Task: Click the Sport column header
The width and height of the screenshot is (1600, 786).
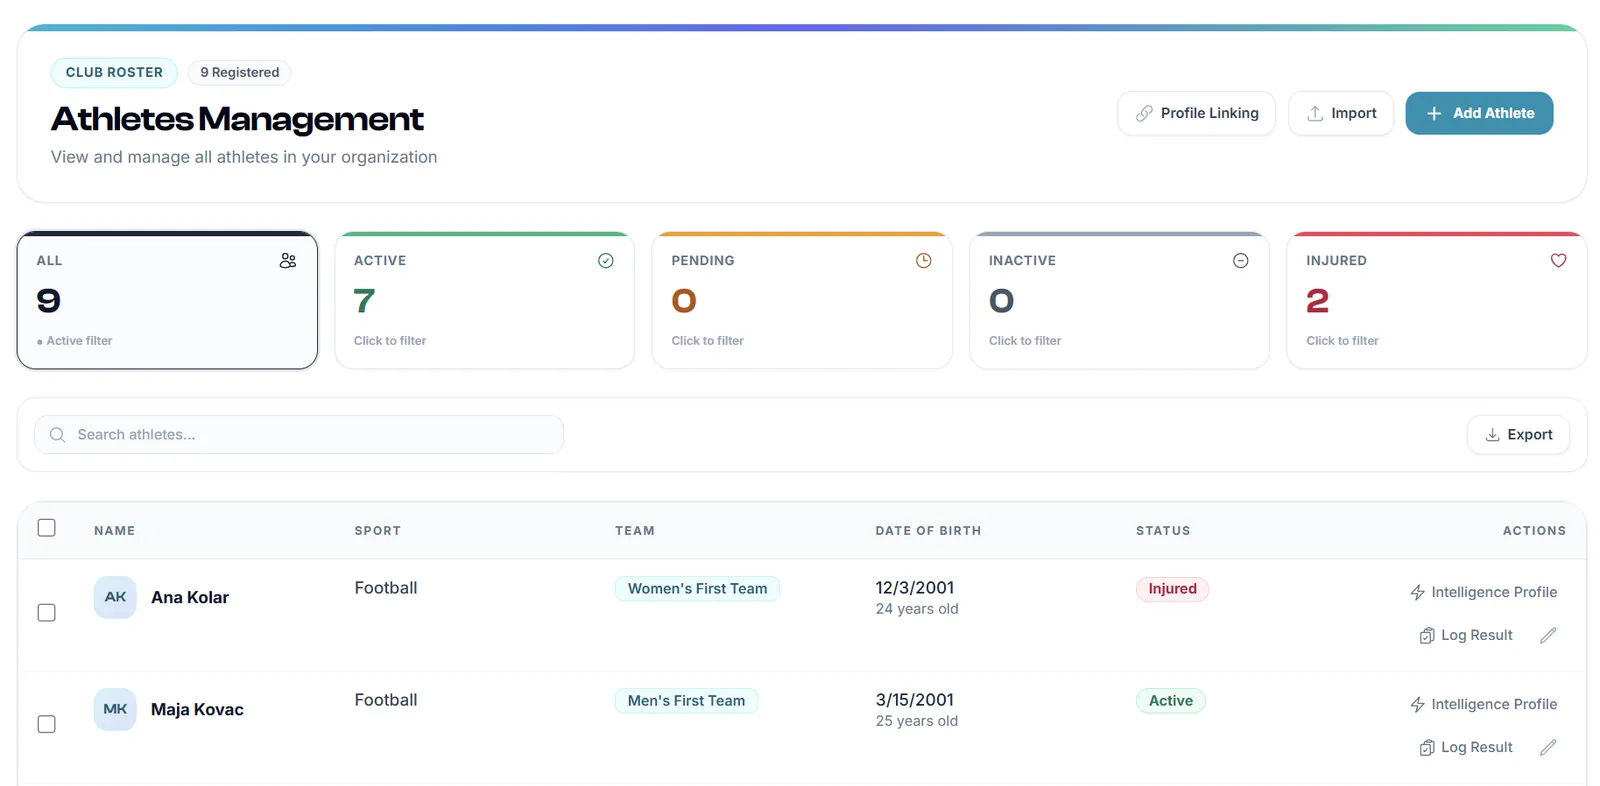Action: pyautogui.click(x=377, y=531)
